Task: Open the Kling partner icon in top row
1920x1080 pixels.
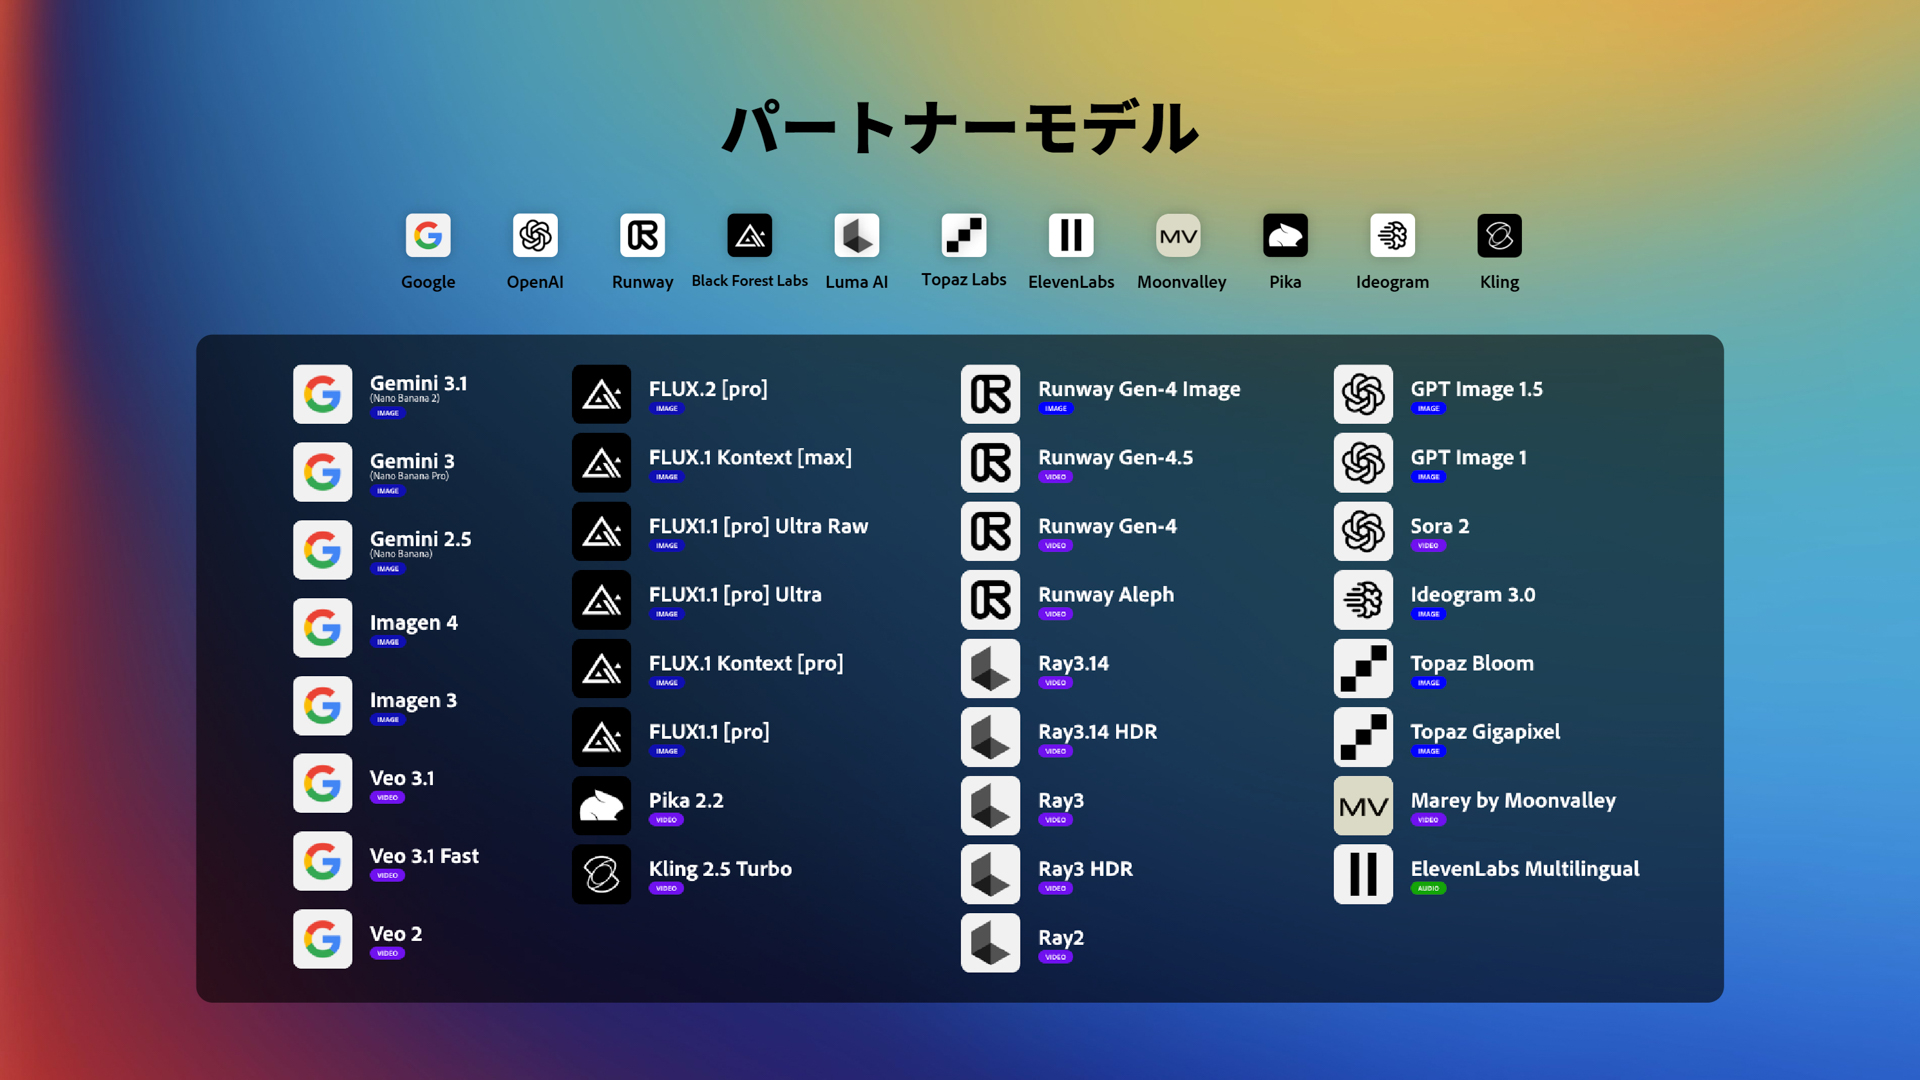Action: coord(1499,236)
